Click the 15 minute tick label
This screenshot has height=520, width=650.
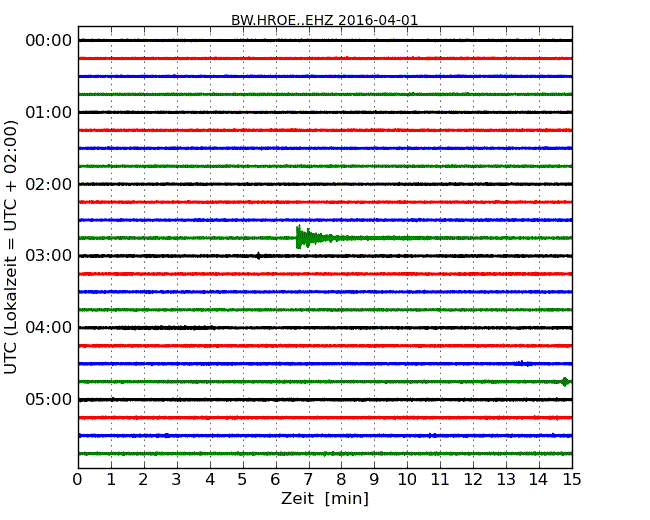572,479
